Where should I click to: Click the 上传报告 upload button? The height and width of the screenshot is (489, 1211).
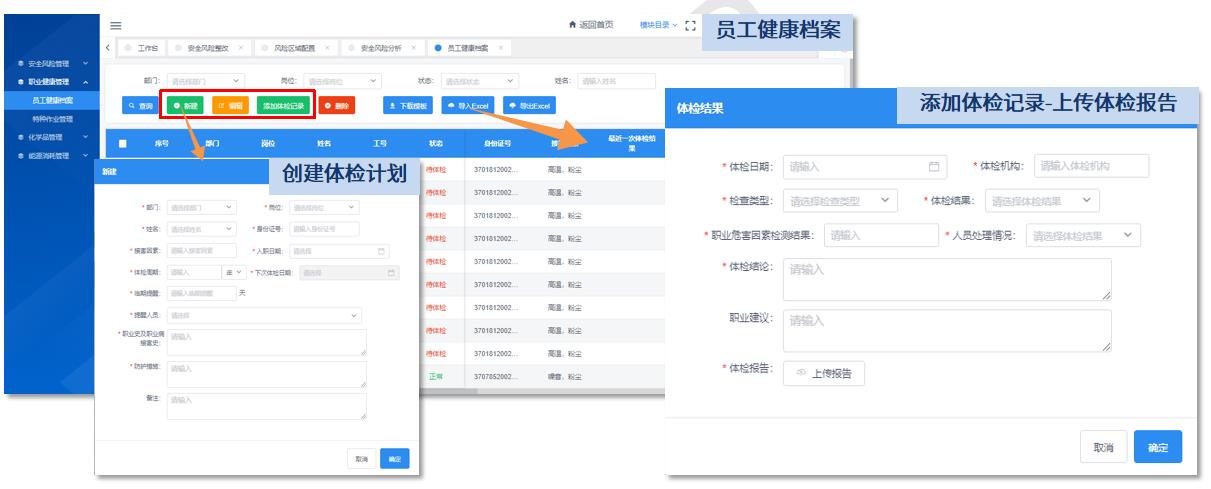click(823, 372)
